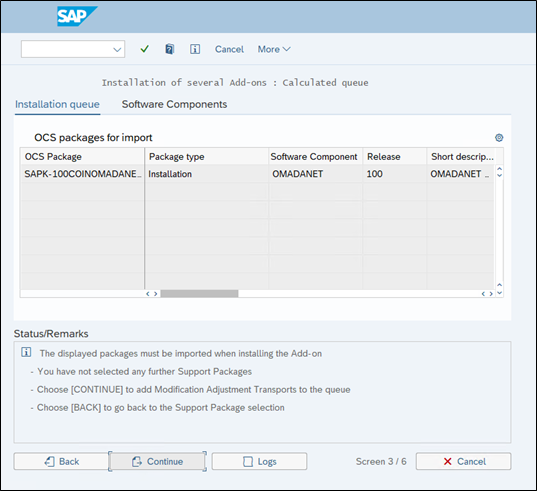Expand the command field dropdown arrow

(x=117, y=49)
